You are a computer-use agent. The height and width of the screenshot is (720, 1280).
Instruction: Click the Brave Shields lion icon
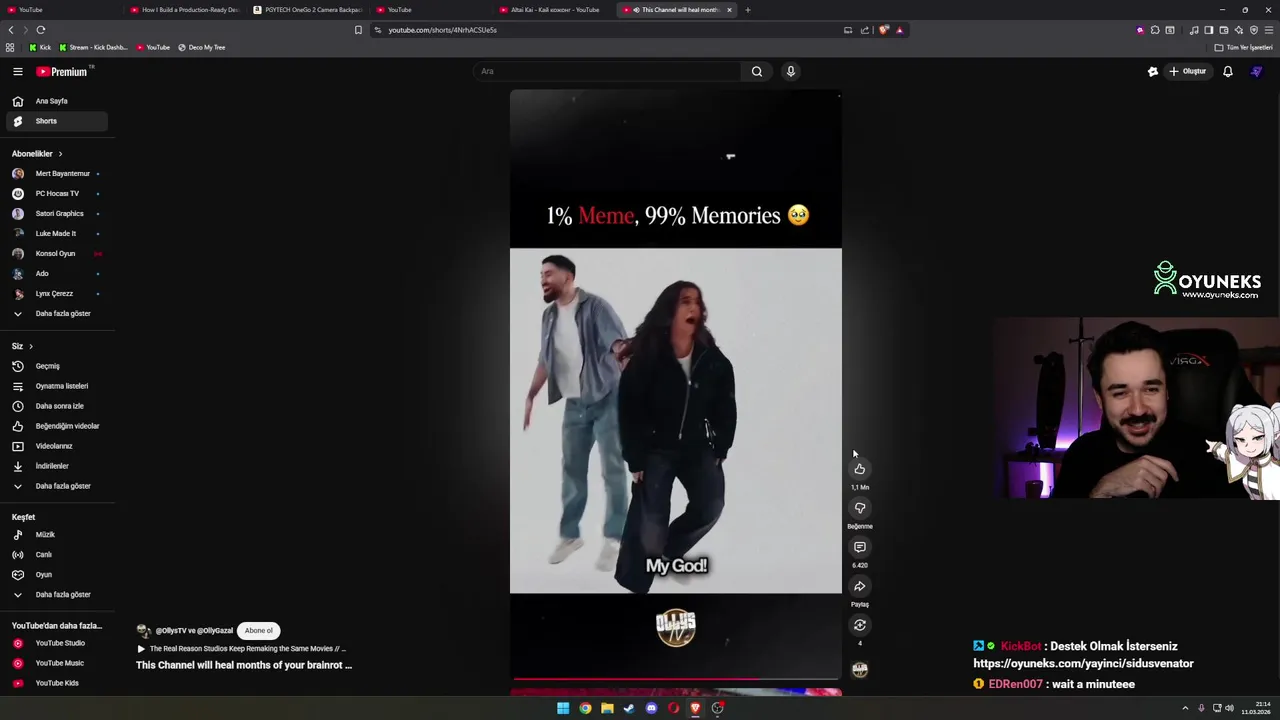tap(884, 30)
